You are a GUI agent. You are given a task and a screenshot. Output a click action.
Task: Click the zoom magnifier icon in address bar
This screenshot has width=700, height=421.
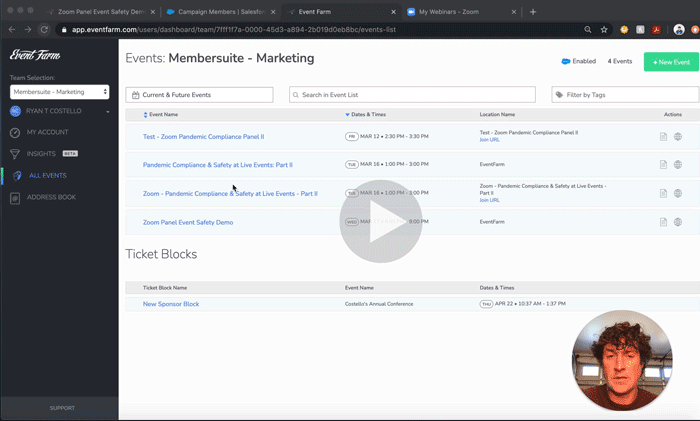tap(588, 29)
